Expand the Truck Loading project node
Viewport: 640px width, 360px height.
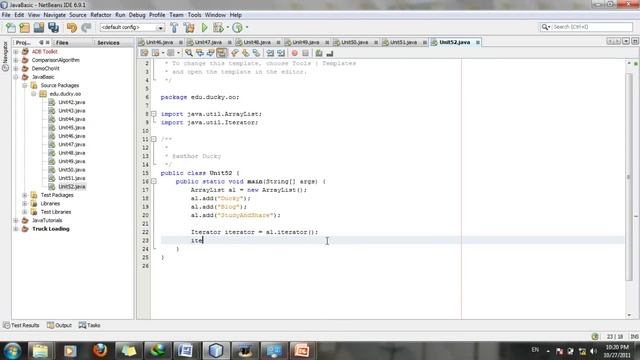tap(16, 229)
